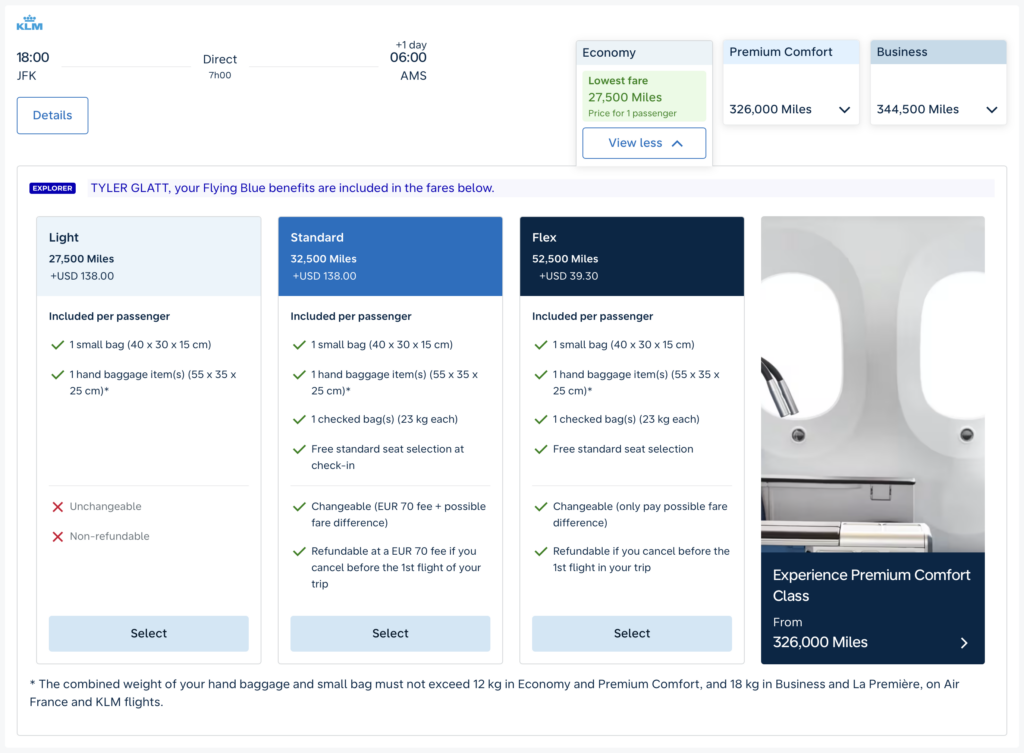
Task: Click the Flying Blue benefits message
Action: tap(293, 188)
